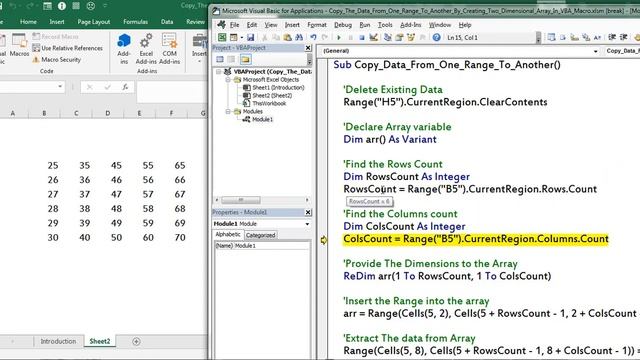
Task: Click the List Properties/Methods icon in Edit toolbar
Action: tap(551, 38)
